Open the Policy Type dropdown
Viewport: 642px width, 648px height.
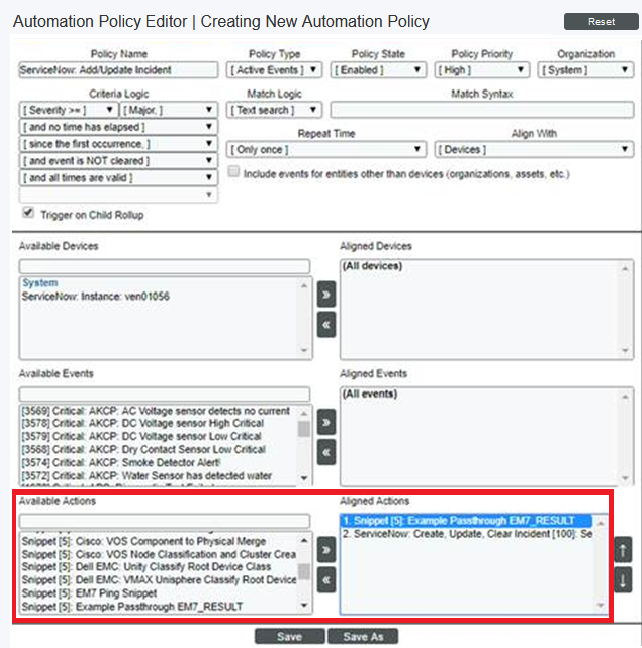(273, 70)
